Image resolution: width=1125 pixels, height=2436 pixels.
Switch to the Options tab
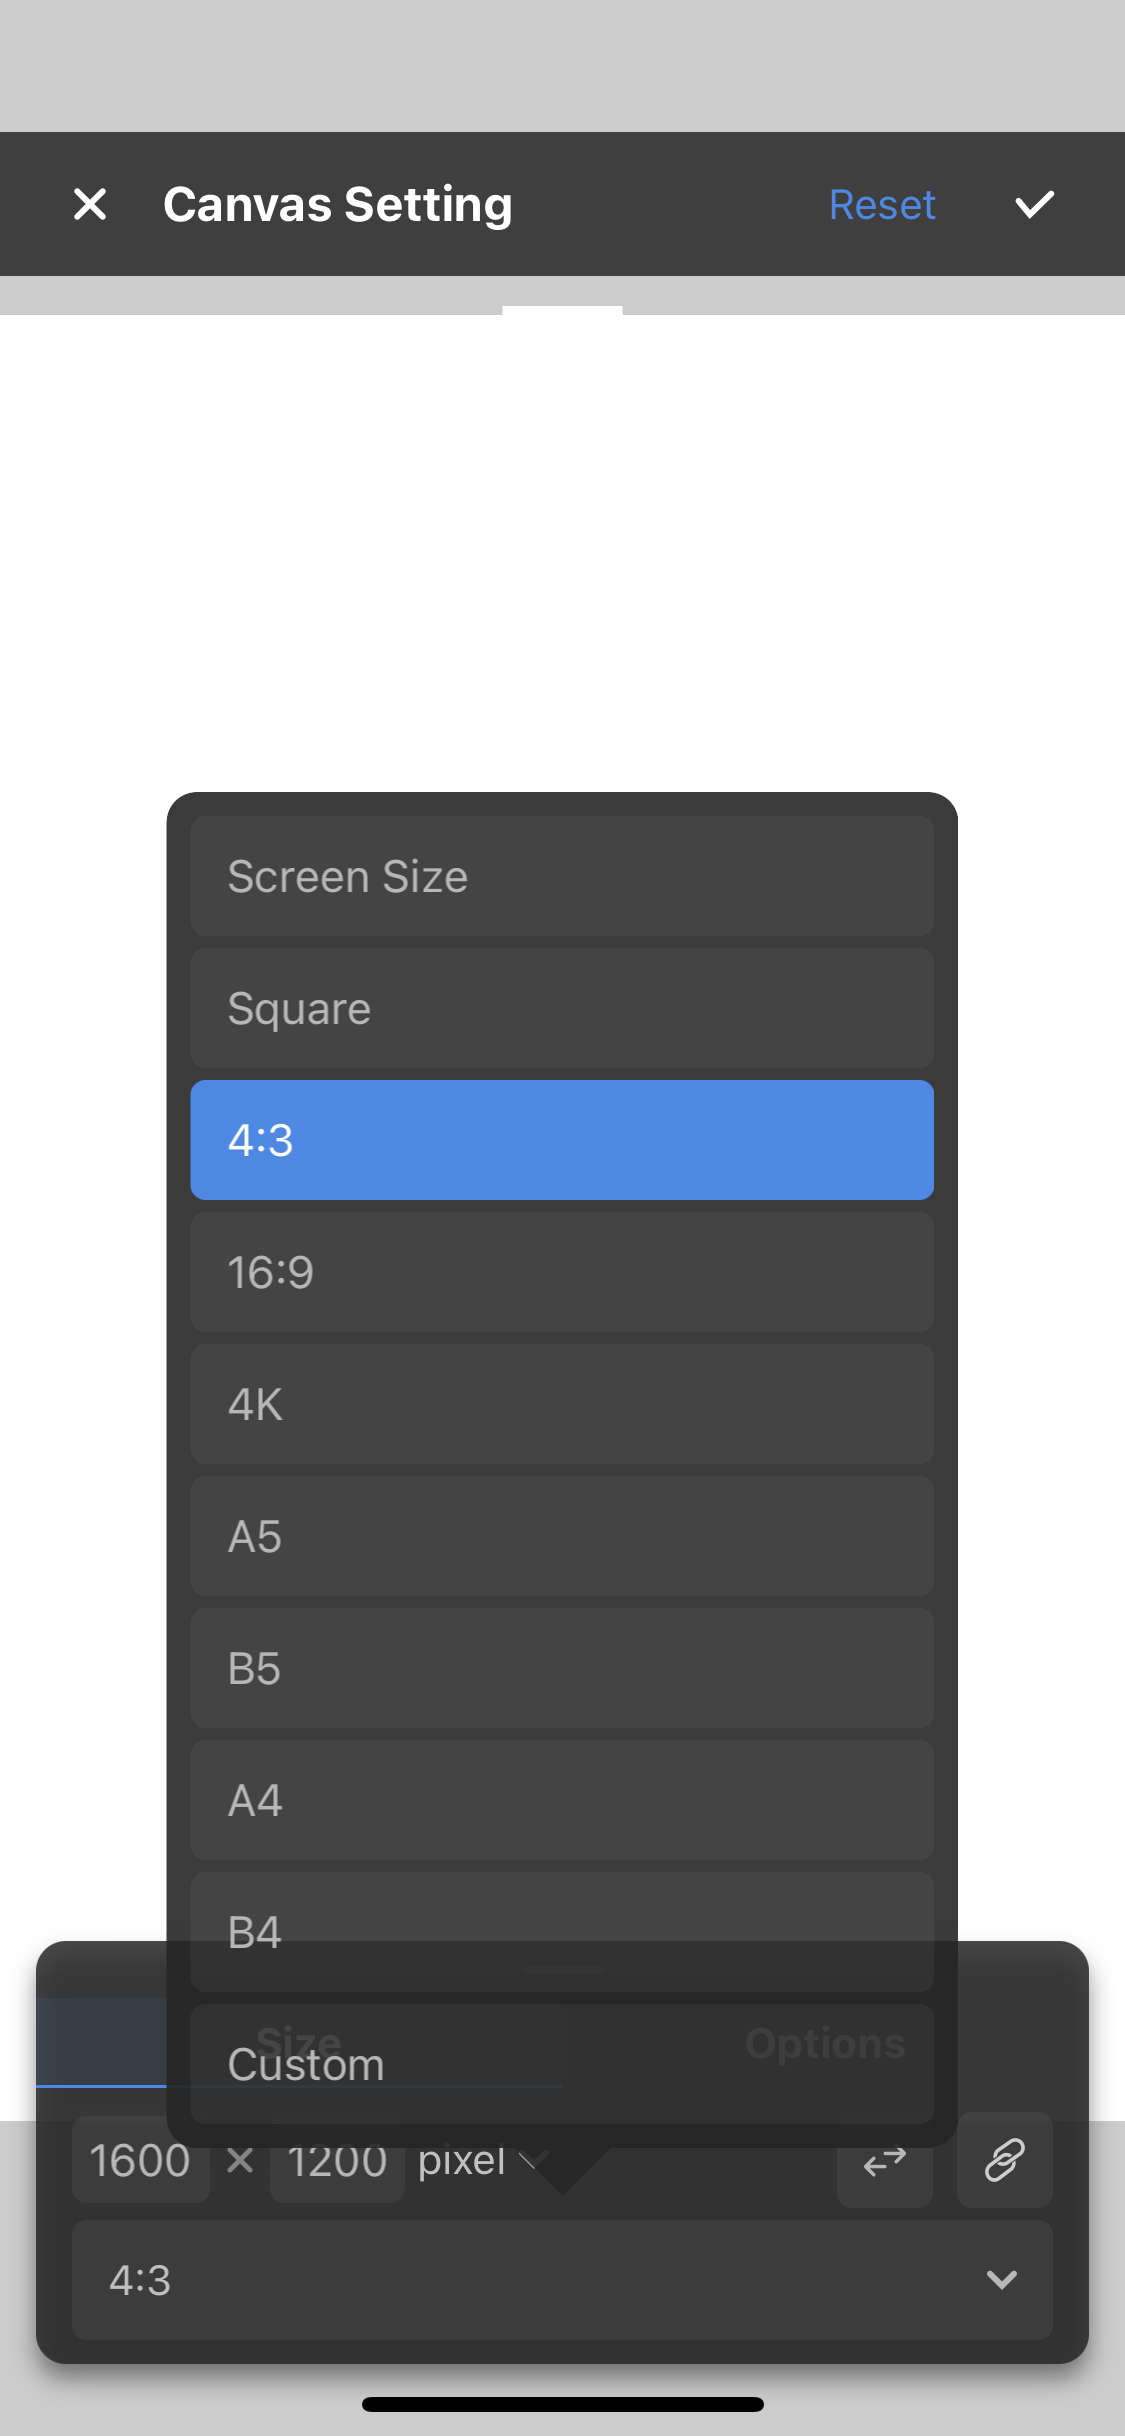(x=825, y=2044)
